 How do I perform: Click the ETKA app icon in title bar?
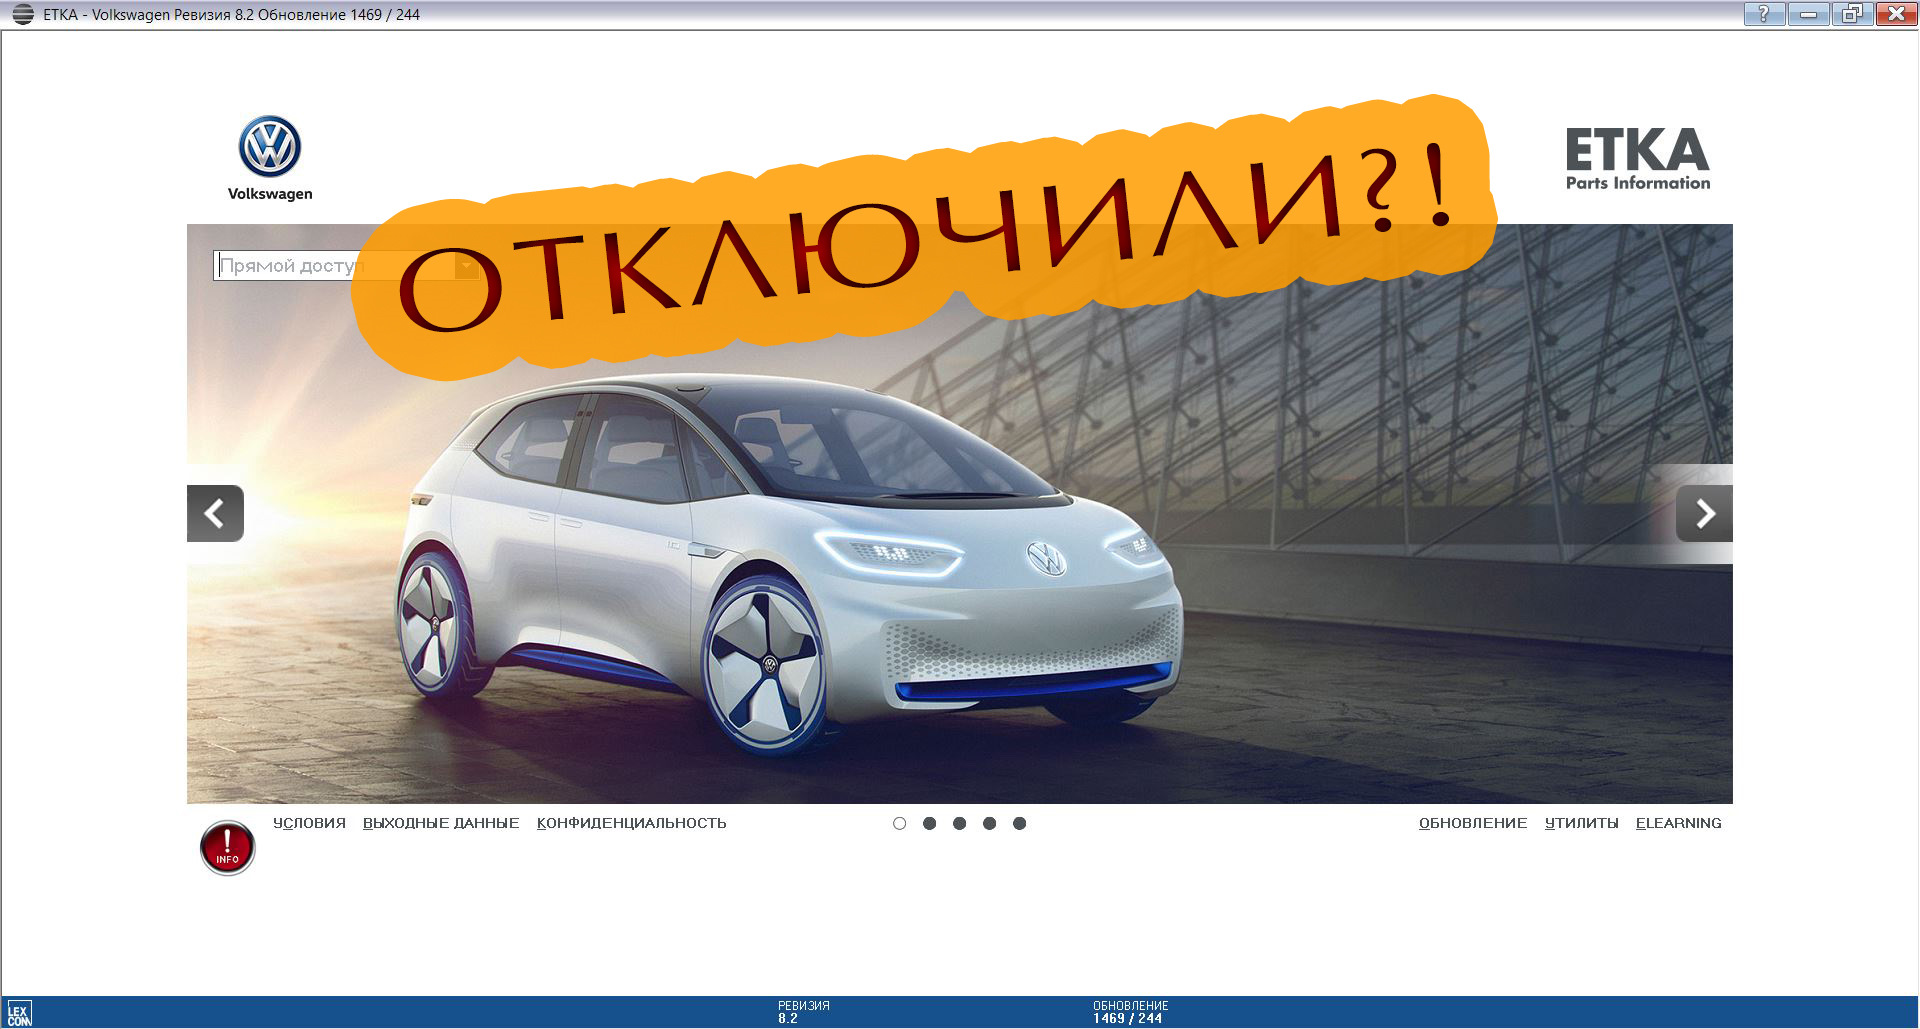[22, 14]
